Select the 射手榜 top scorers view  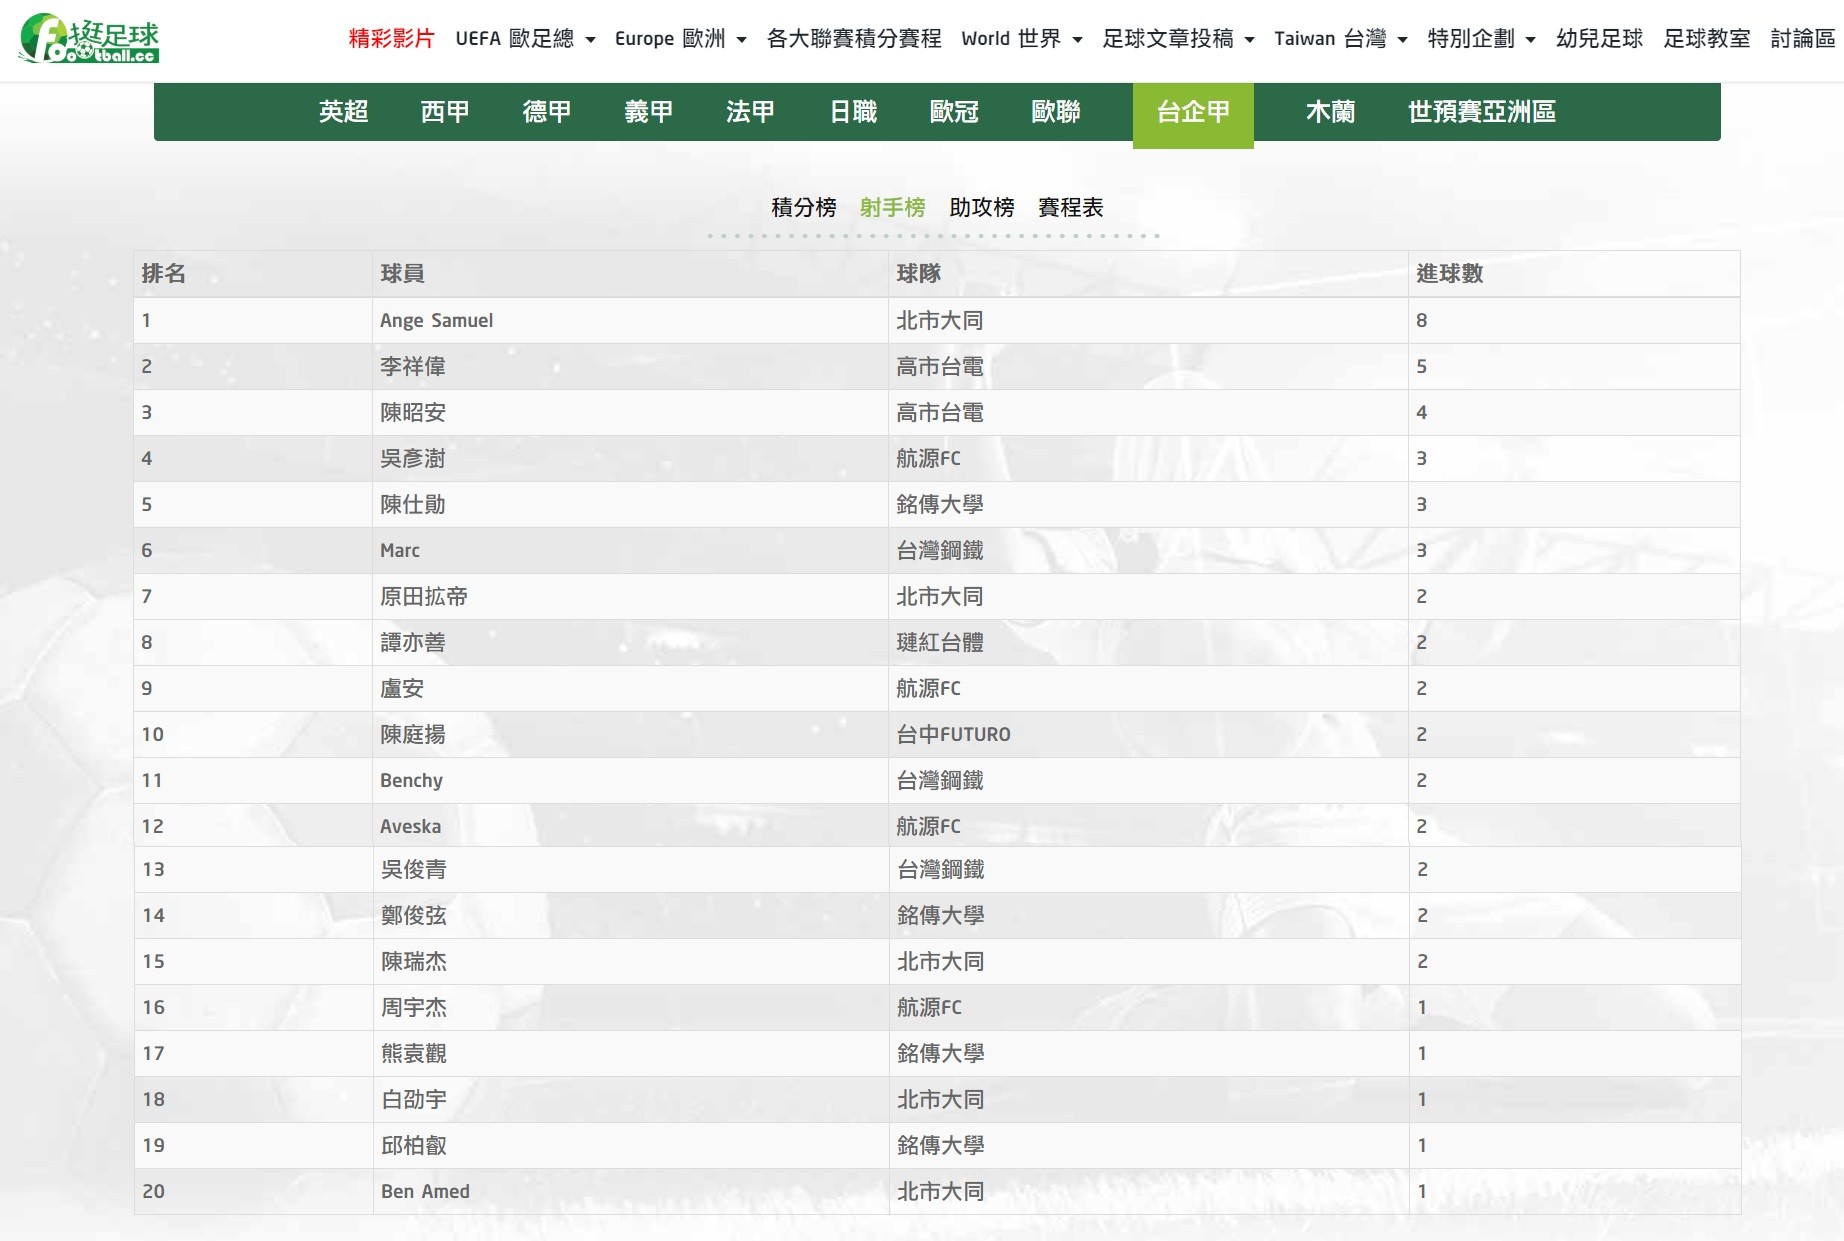click(892, 207)
